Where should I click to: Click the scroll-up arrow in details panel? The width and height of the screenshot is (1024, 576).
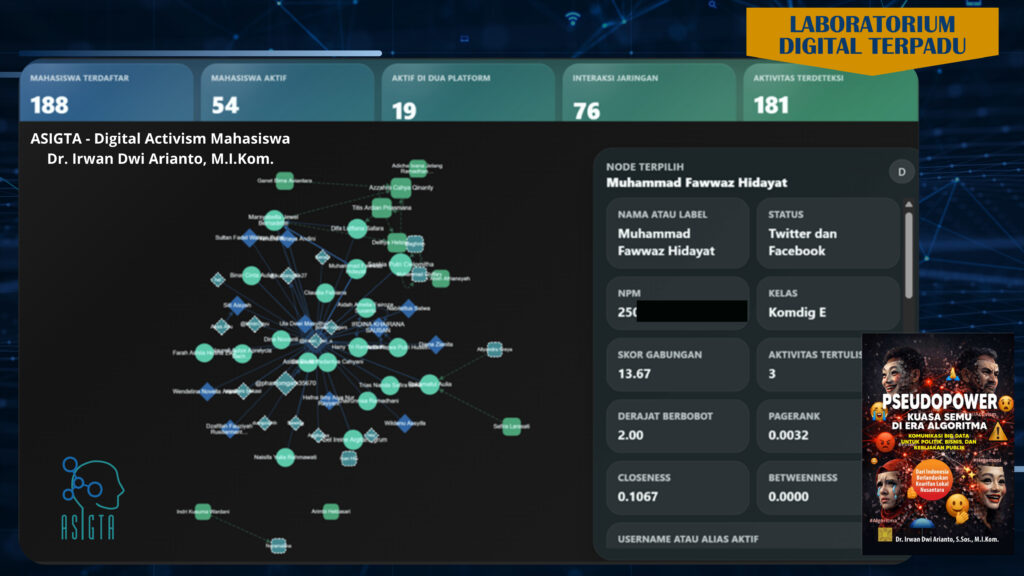(x=909, y=201)
